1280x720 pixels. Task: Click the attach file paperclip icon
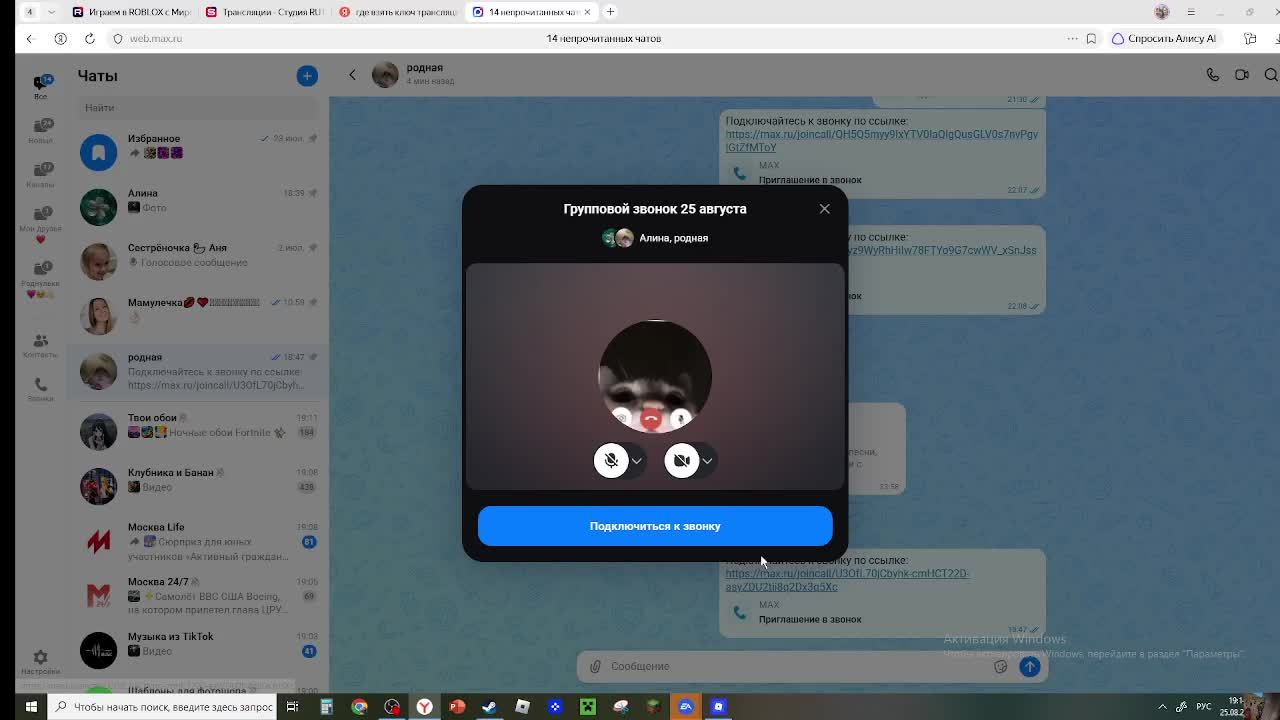(x=595, y=666)
